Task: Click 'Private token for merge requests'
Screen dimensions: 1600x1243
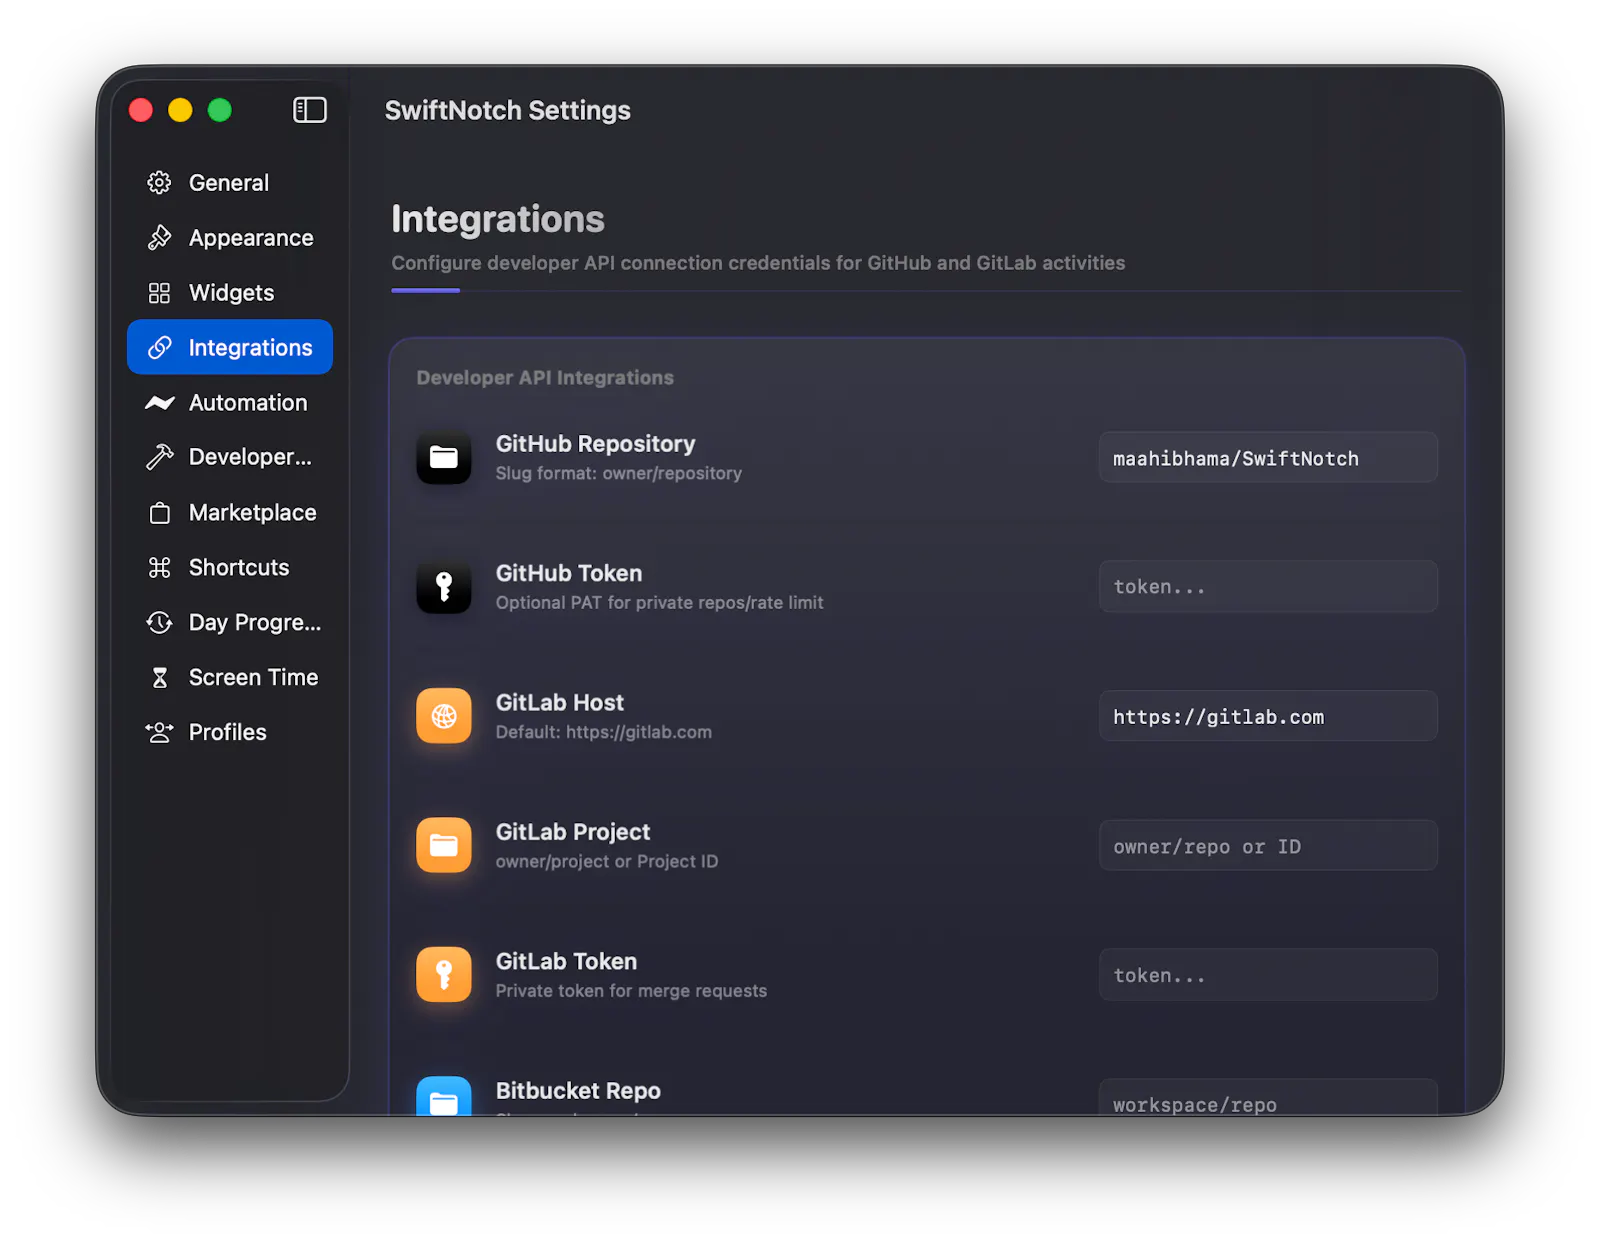Action: [x=631, y=991]
